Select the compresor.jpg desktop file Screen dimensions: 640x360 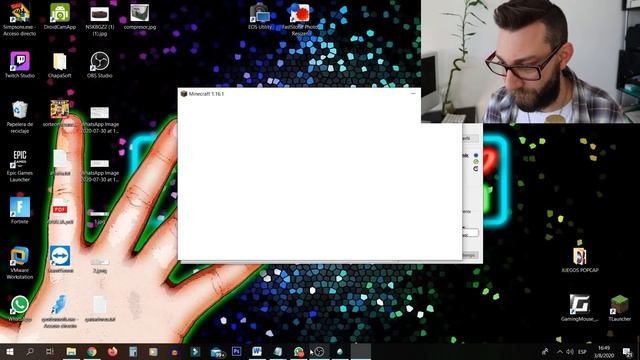tap(140, 17)
